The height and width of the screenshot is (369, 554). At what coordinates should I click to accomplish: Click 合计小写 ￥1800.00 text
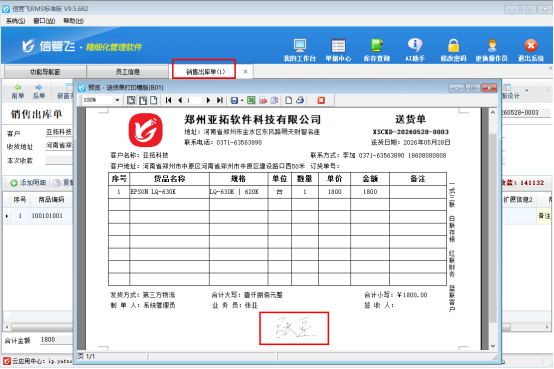click(395, 295)
